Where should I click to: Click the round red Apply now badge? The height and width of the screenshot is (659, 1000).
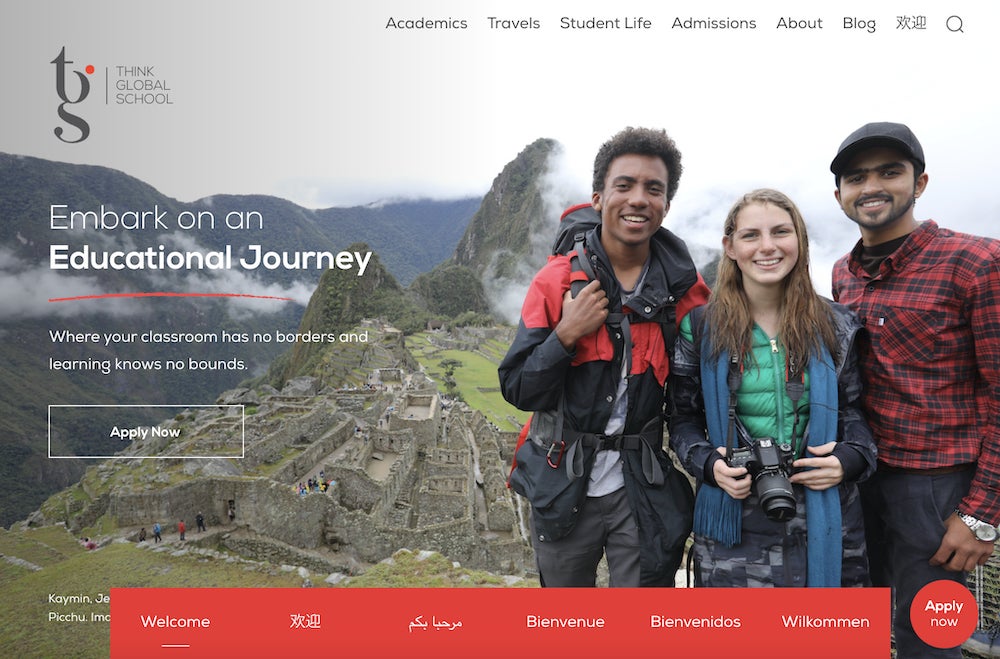944,613
